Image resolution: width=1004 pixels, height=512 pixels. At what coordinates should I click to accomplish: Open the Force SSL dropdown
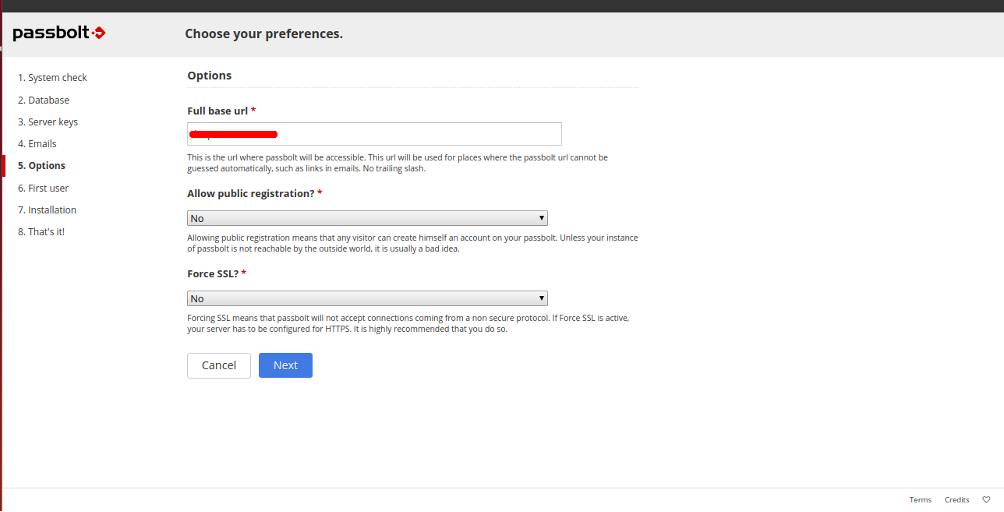[x=368, y=298]
